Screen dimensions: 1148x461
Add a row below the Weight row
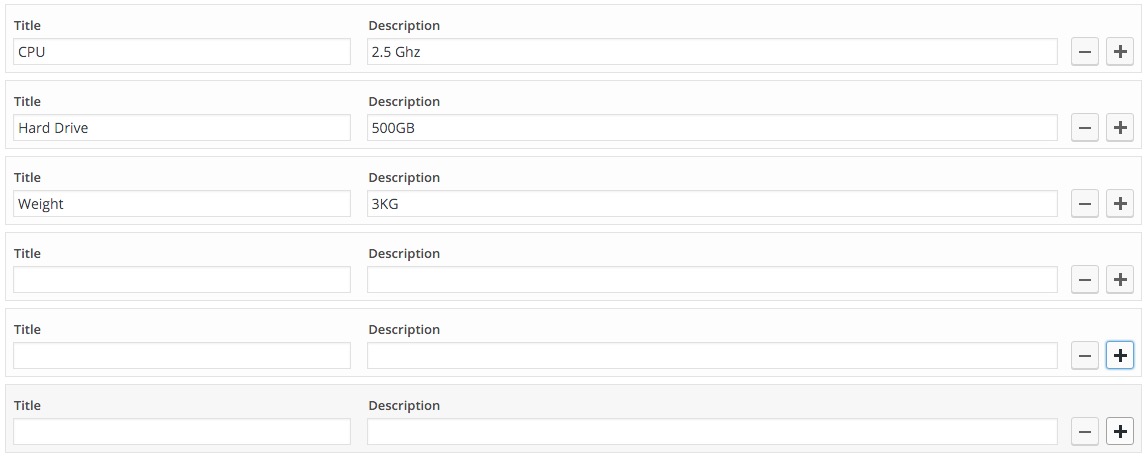point(1120,204)
